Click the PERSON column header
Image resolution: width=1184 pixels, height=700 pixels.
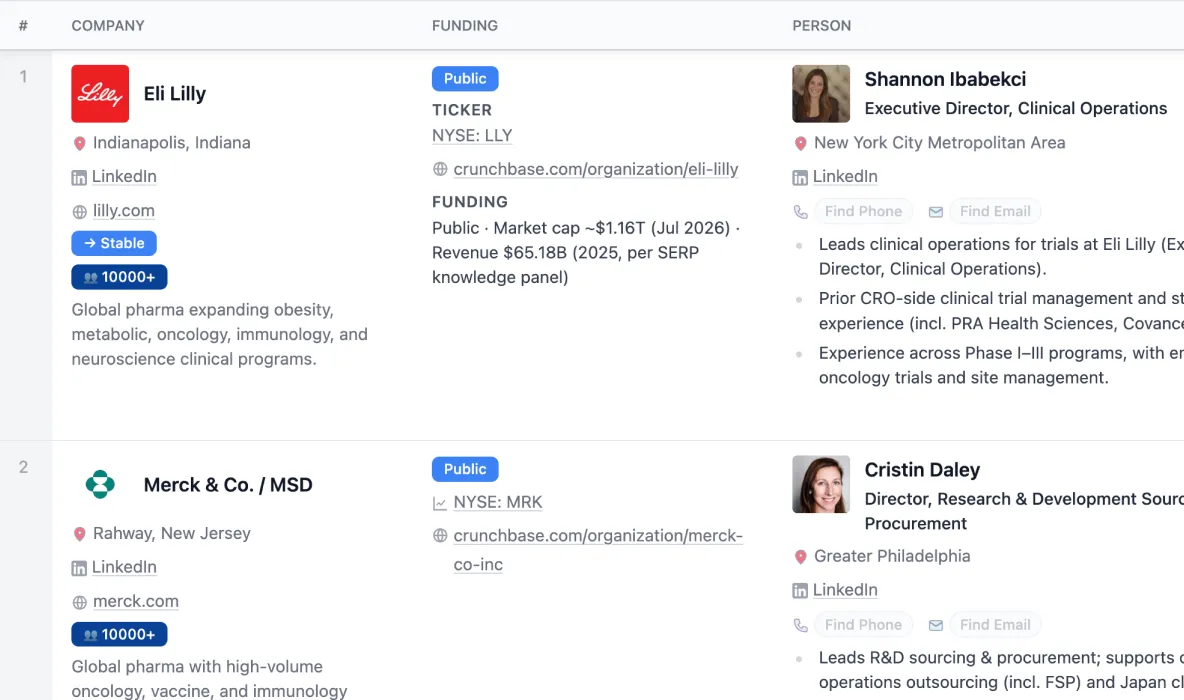pos(822,26)
